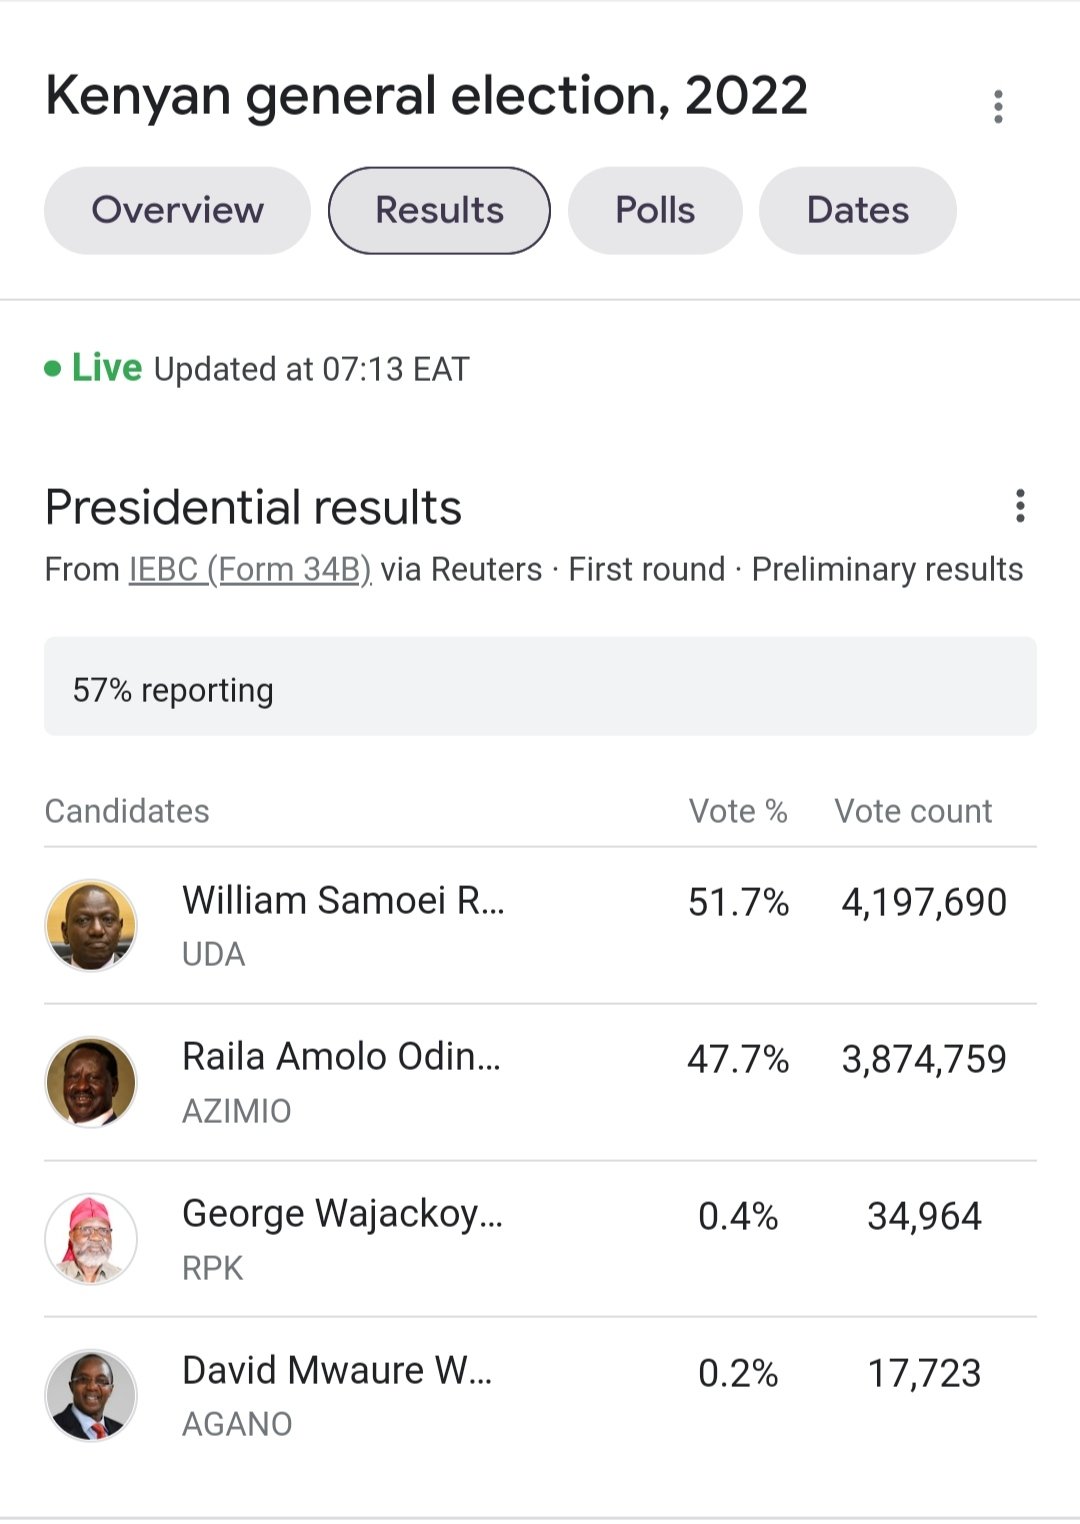Open Raila Amolo Odinga candidate name
1080x1524 pixels.
click(341, 1057)
